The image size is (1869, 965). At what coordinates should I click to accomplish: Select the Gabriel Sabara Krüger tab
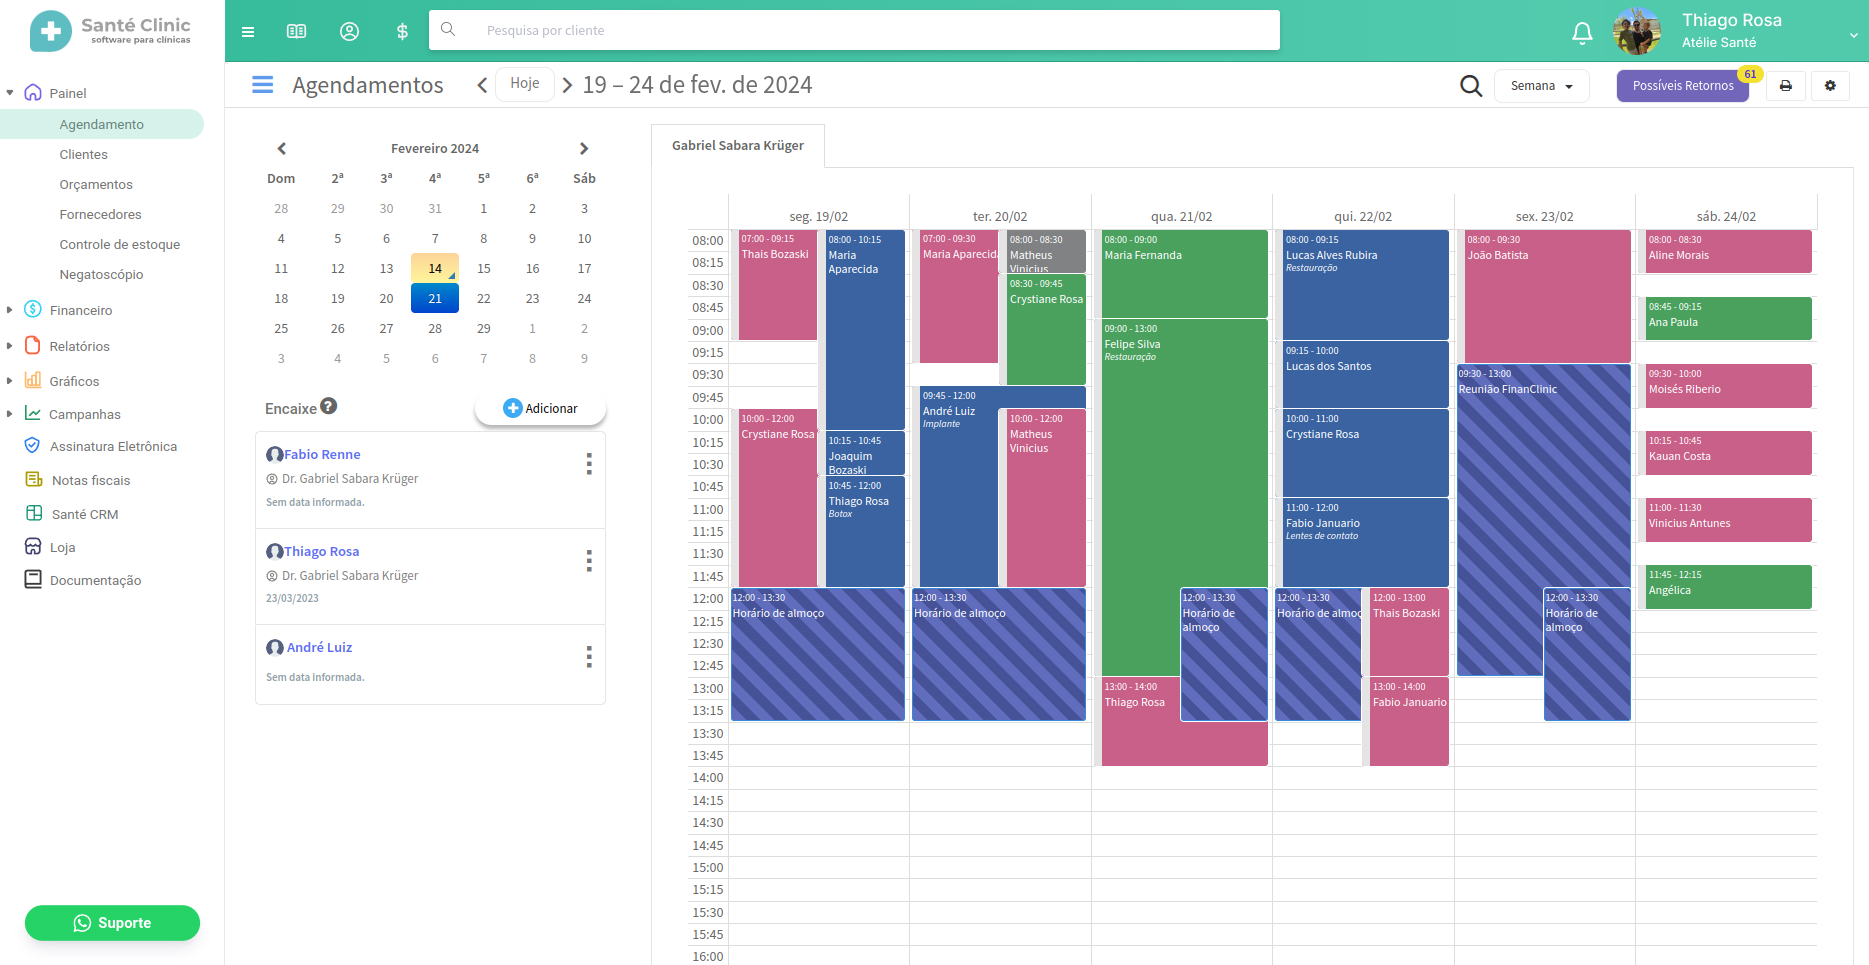[737, 146]
